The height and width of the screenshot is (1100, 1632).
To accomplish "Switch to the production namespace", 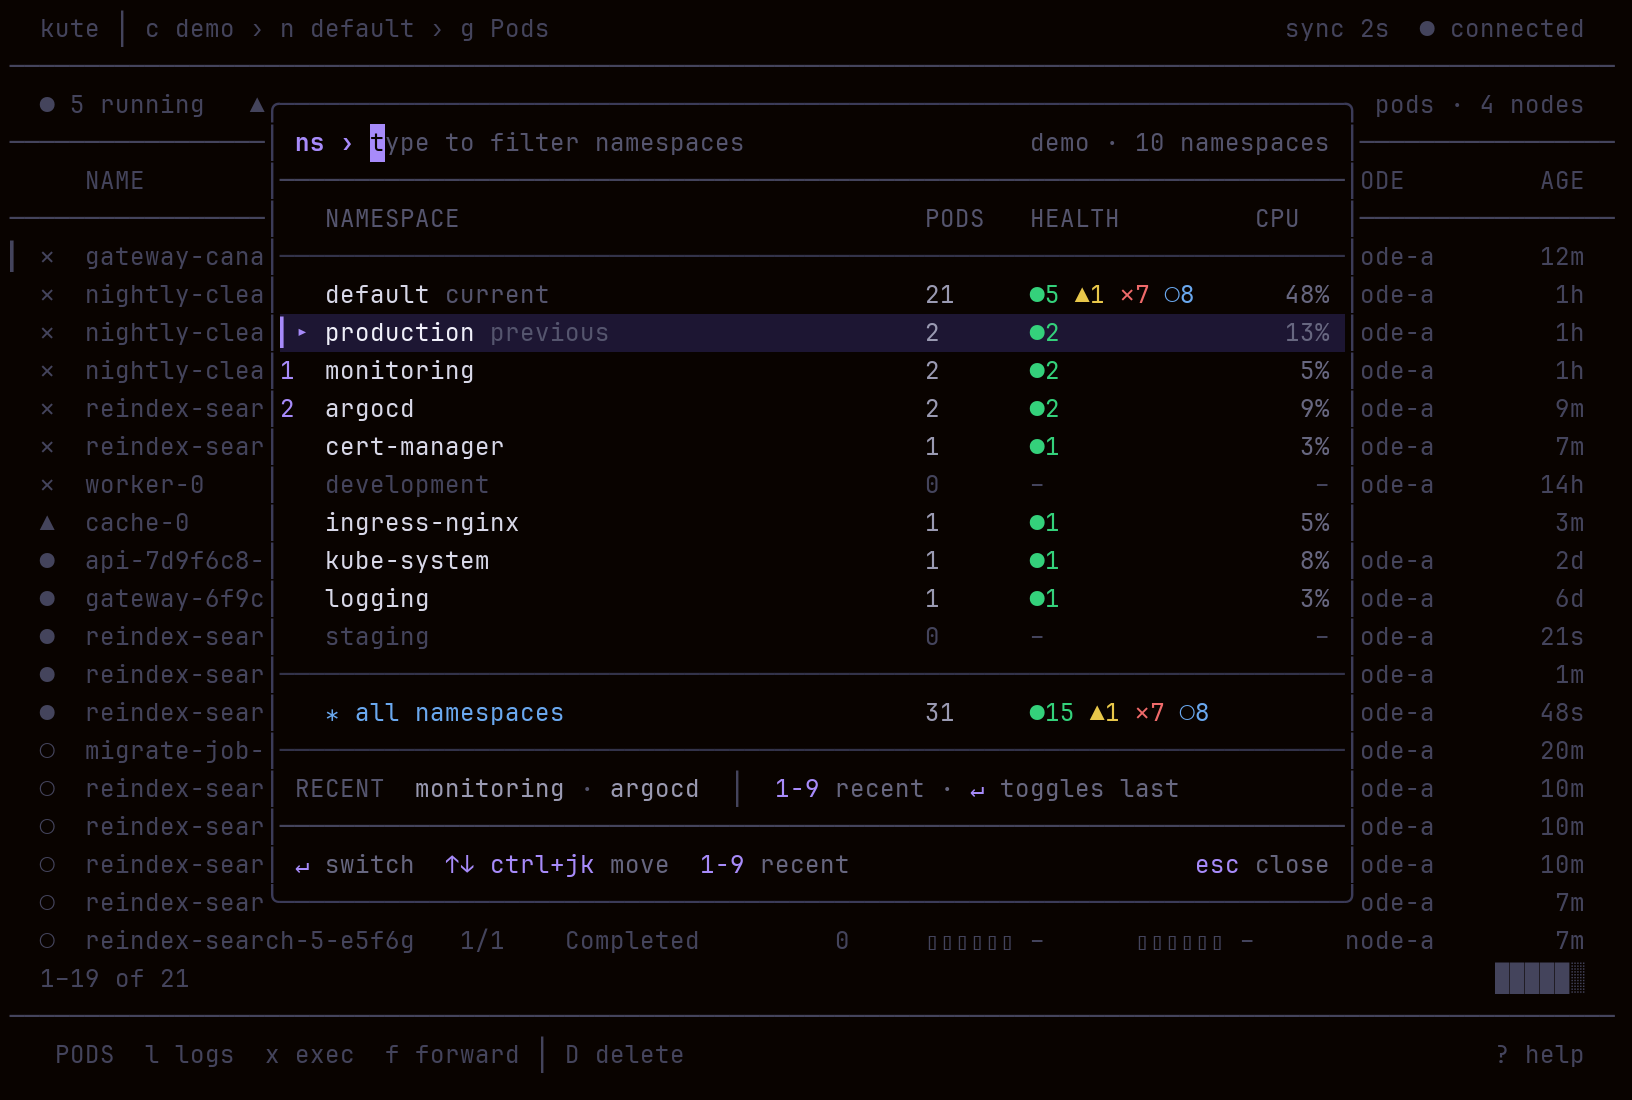I will click(812, 333).
